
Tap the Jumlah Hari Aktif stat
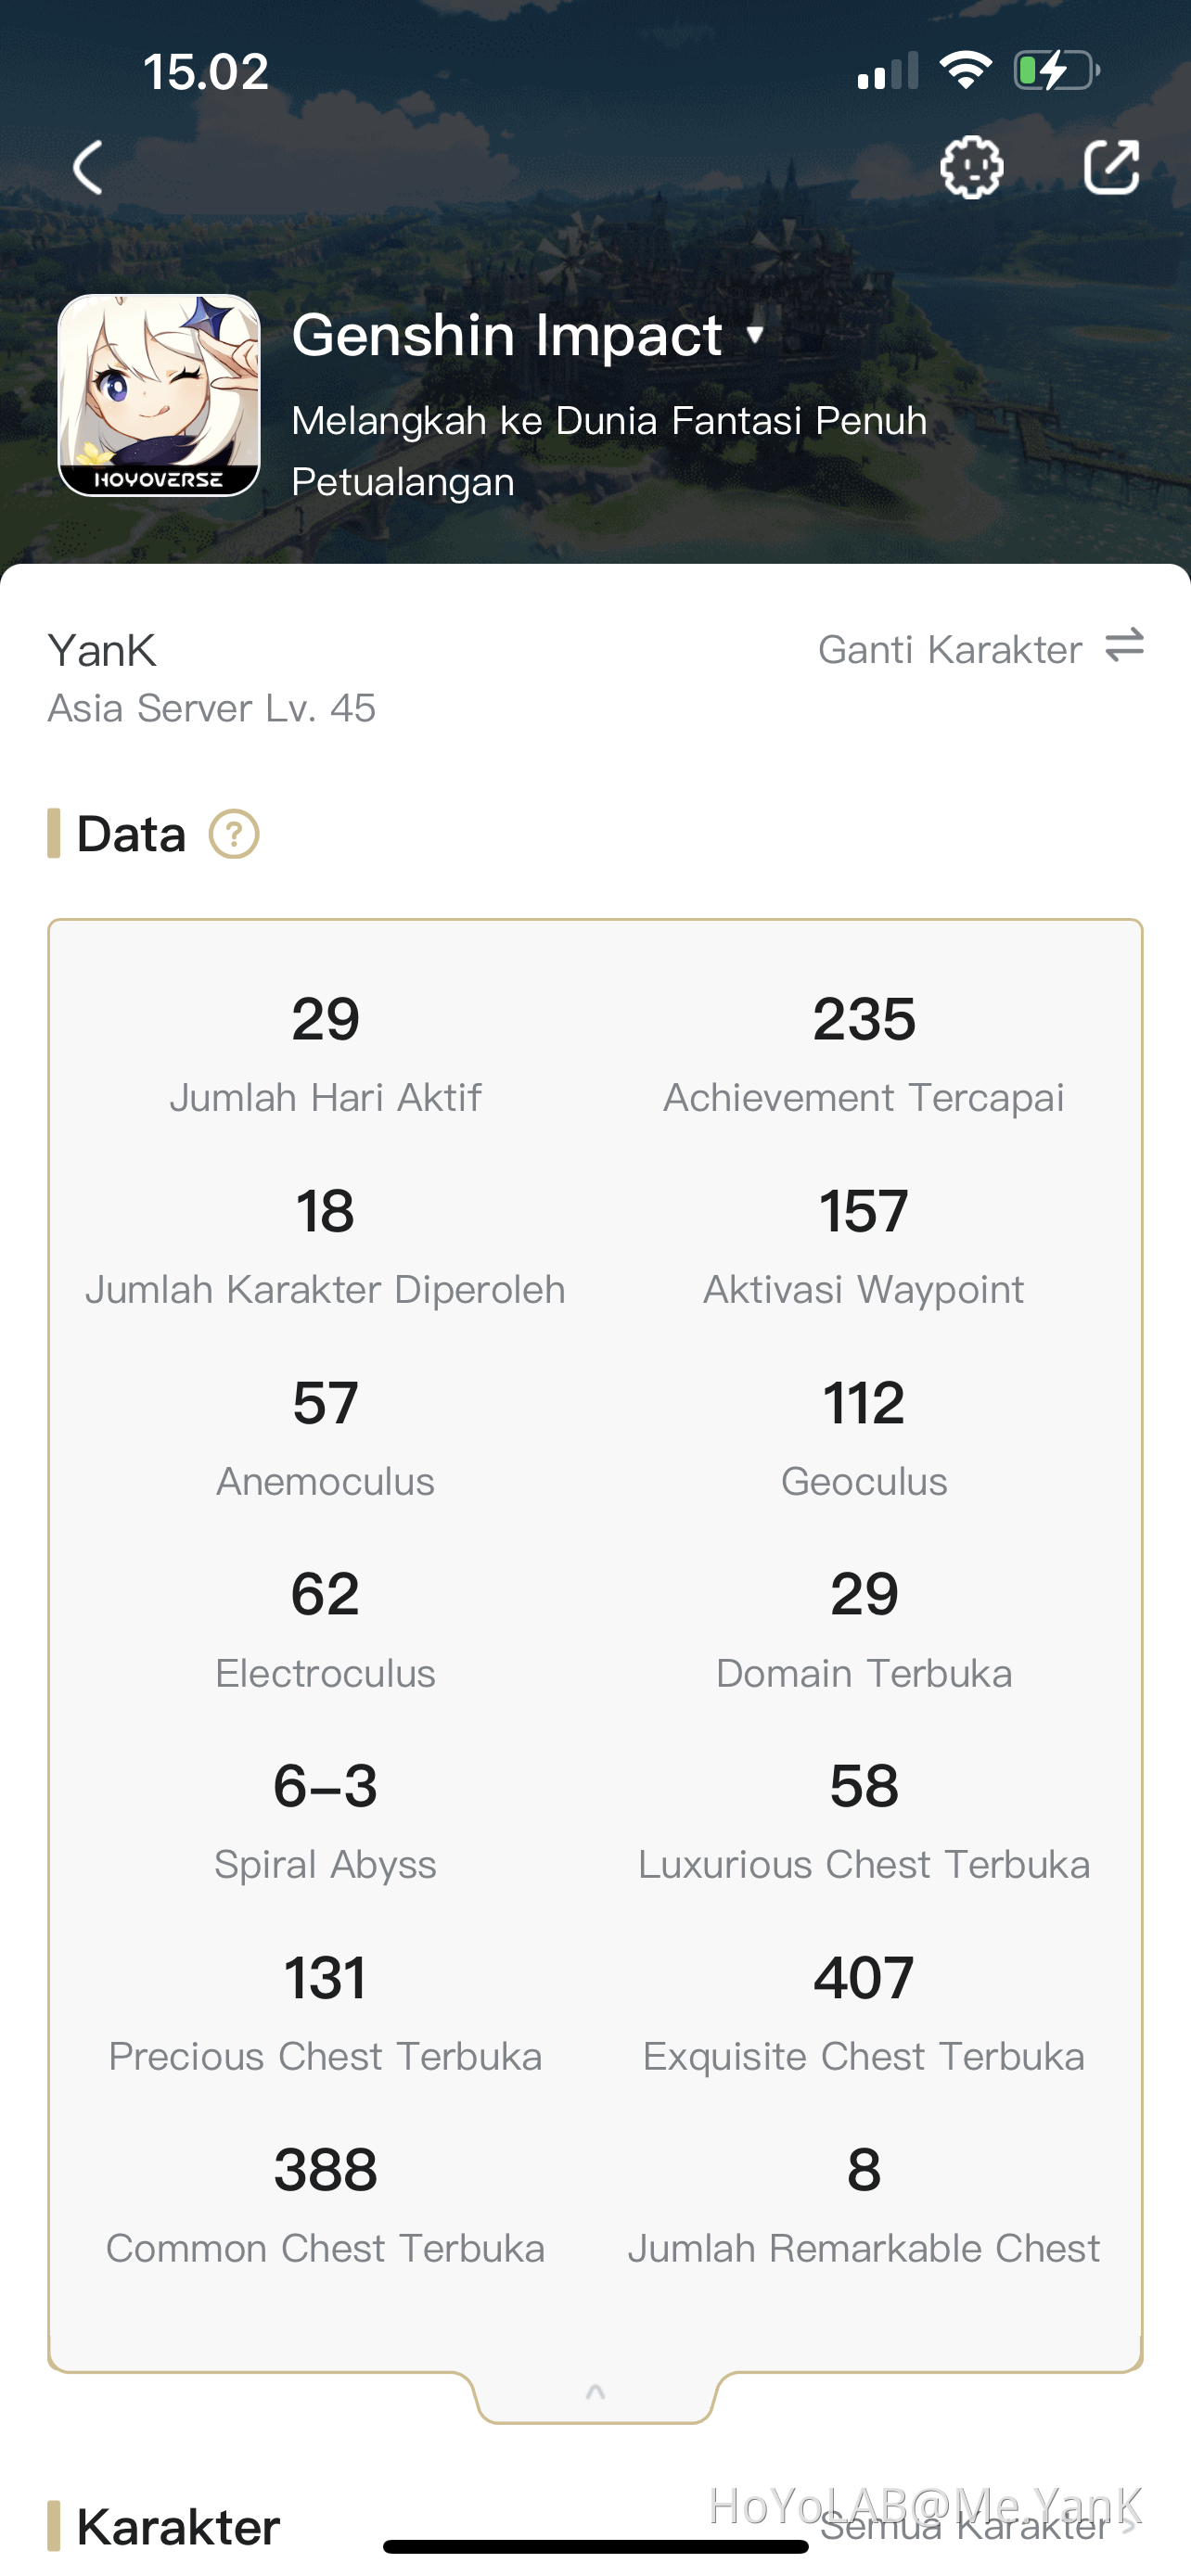click(x=325, y=1052)
